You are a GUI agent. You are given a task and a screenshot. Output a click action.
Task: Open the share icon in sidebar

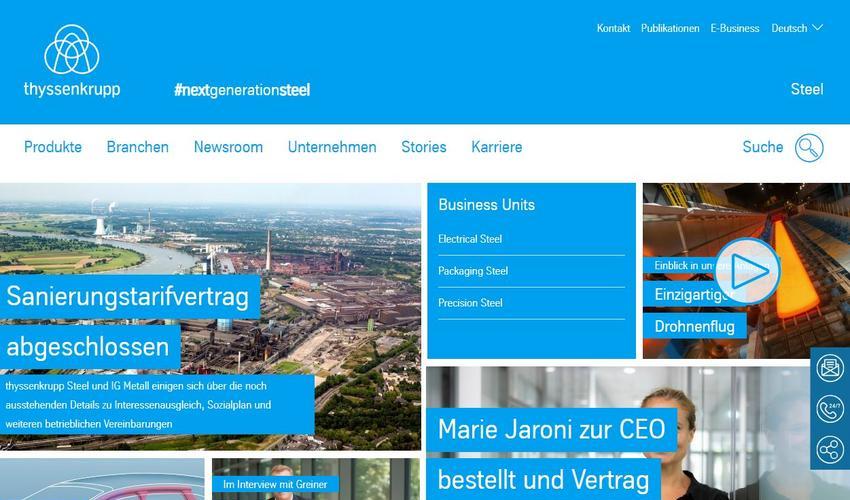pos(830,450)
